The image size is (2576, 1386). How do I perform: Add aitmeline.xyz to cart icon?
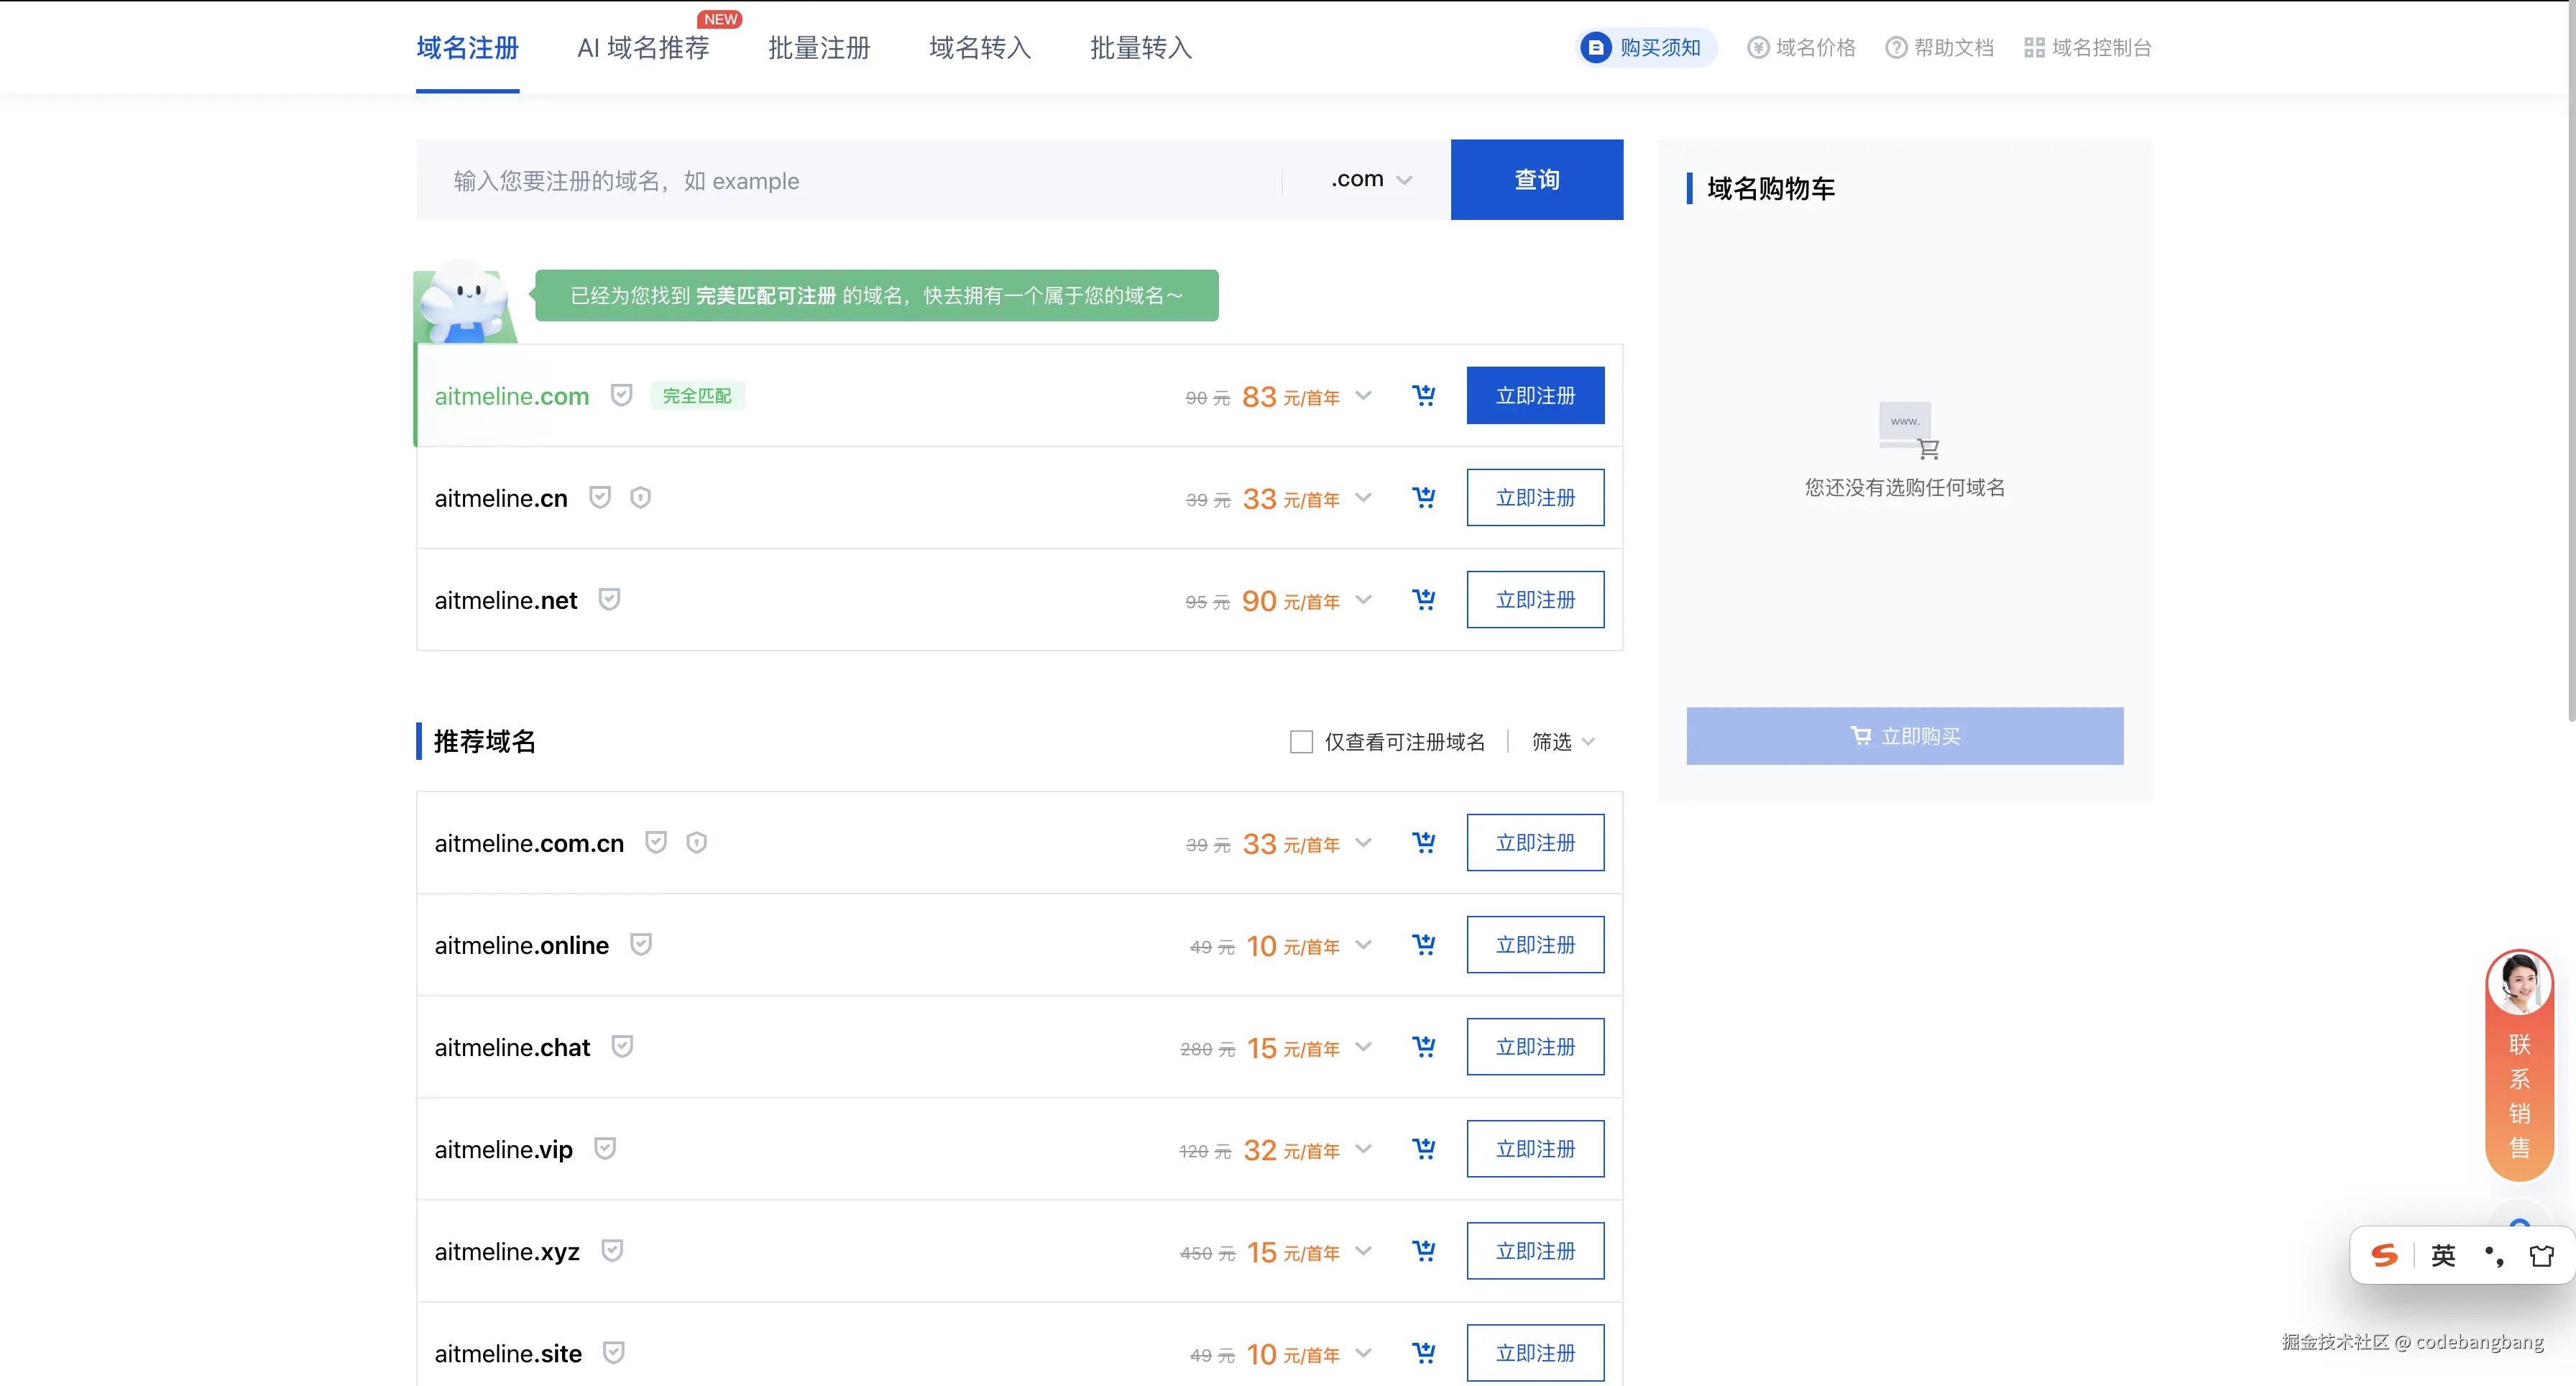(x=1423, y=1251)
